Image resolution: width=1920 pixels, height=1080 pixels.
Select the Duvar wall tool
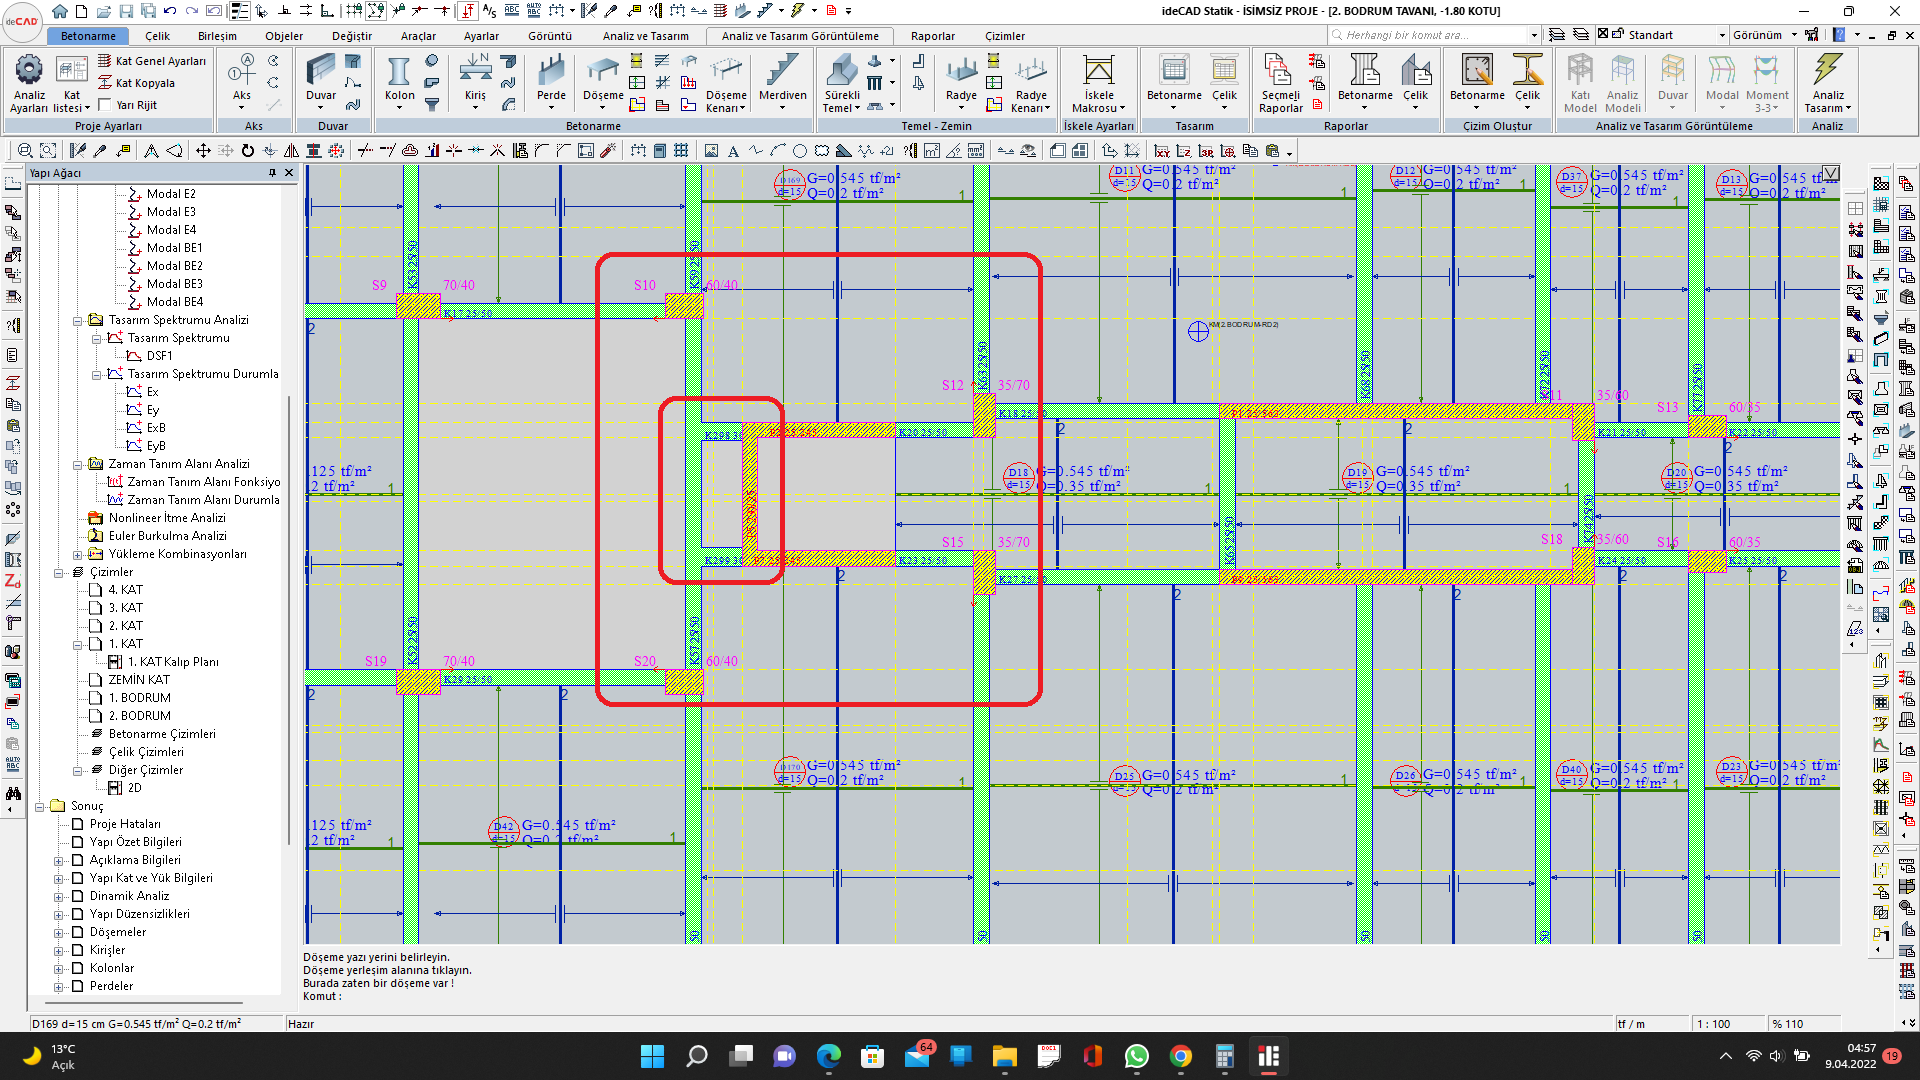point(321,80)
